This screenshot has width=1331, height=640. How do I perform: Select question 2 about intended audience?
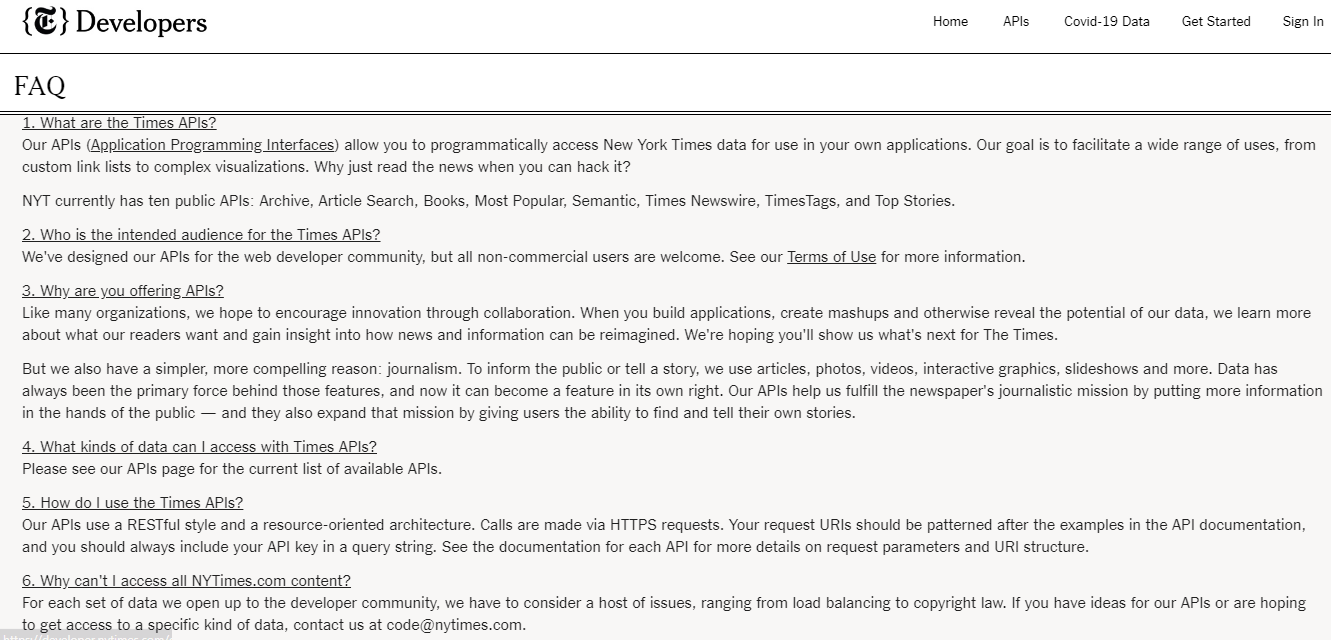tap(201, 235)
